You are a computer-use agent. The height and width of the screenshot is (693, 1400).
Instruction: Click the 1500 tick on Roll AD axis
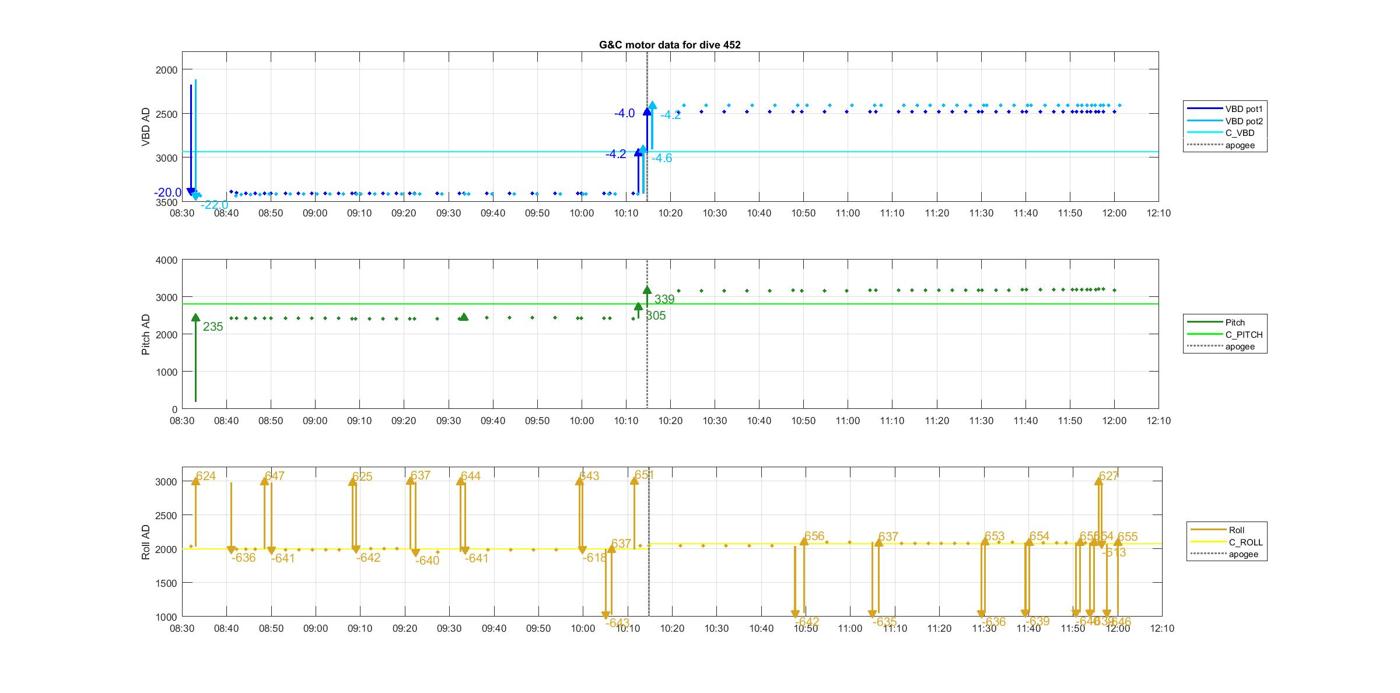coord(166,583)
